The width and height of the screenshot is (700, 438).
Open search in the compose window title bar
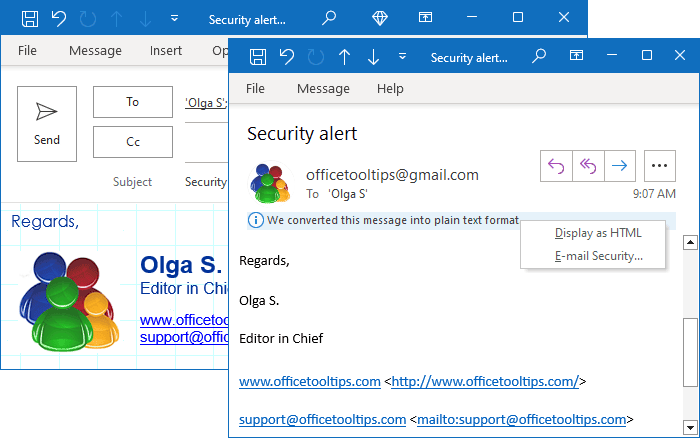tap(329, 18)
